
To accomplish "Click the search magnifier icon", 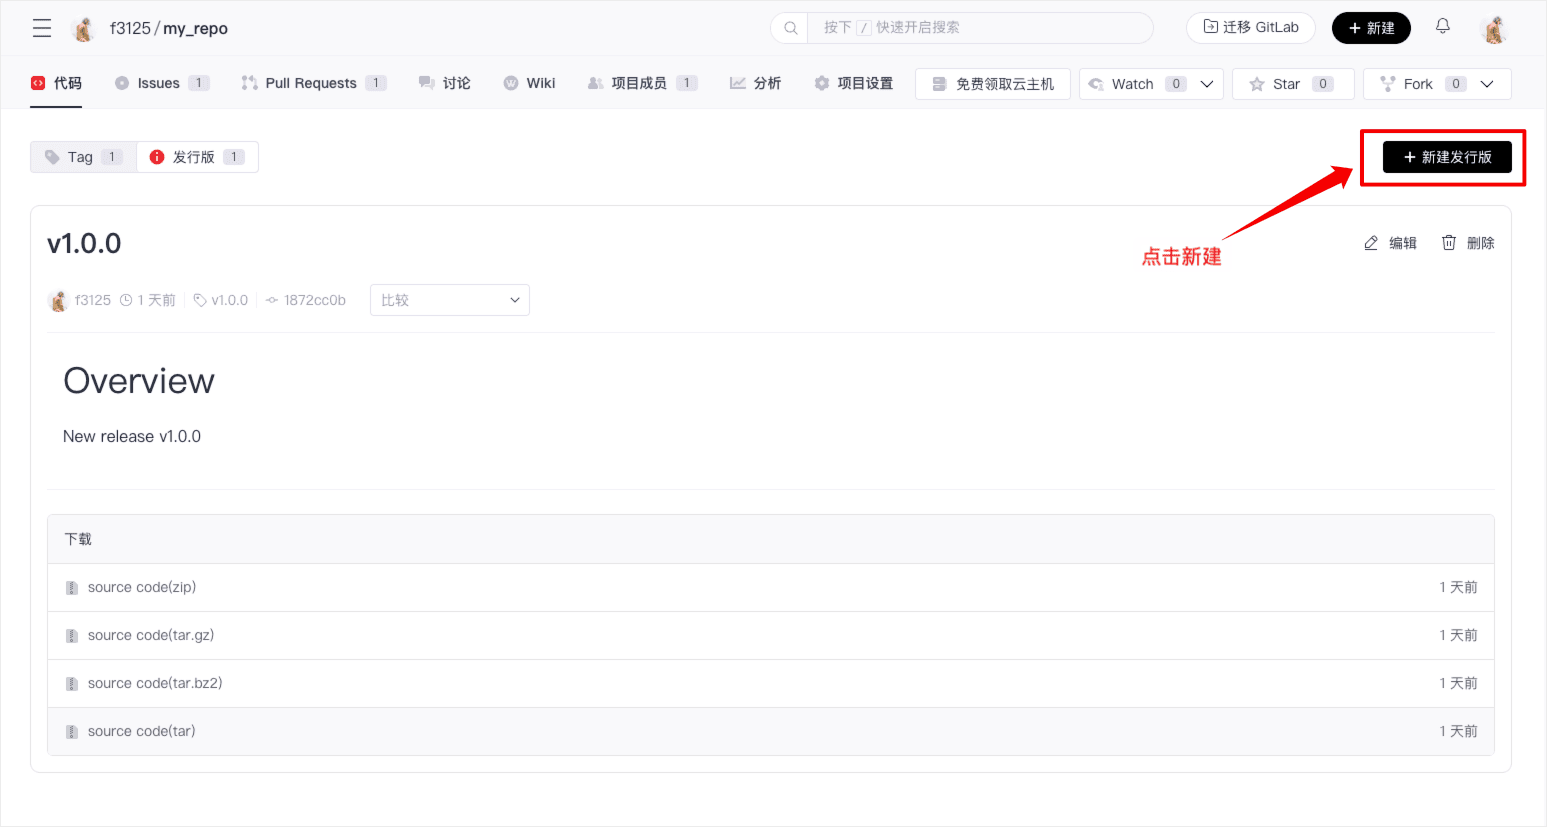I will 790,28.
